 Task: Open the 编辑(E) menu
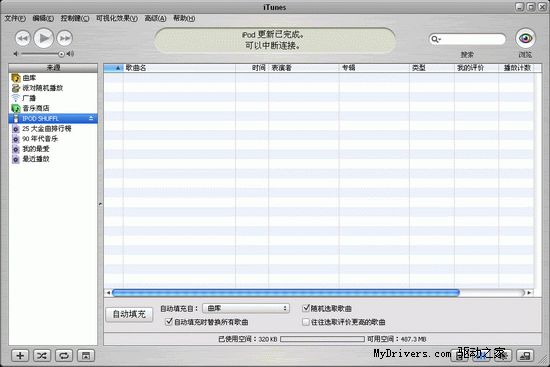point(43,18)
